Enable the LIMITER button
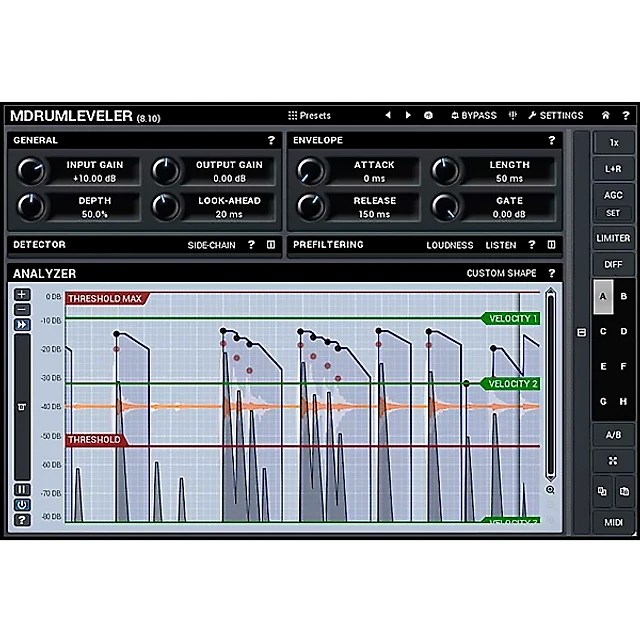640x640 pixels. click(613, 238)
